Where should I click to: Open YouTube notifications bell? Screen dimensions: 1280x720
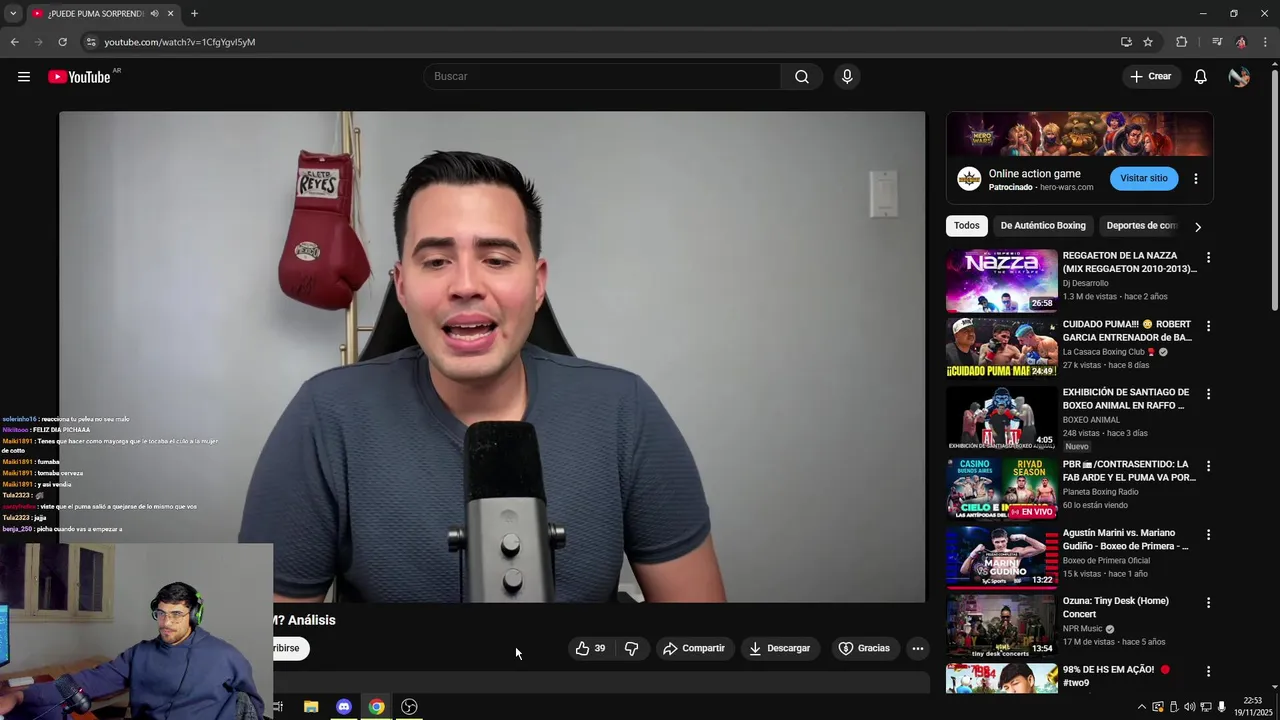pyautogui.click(x=1200, y=77)
